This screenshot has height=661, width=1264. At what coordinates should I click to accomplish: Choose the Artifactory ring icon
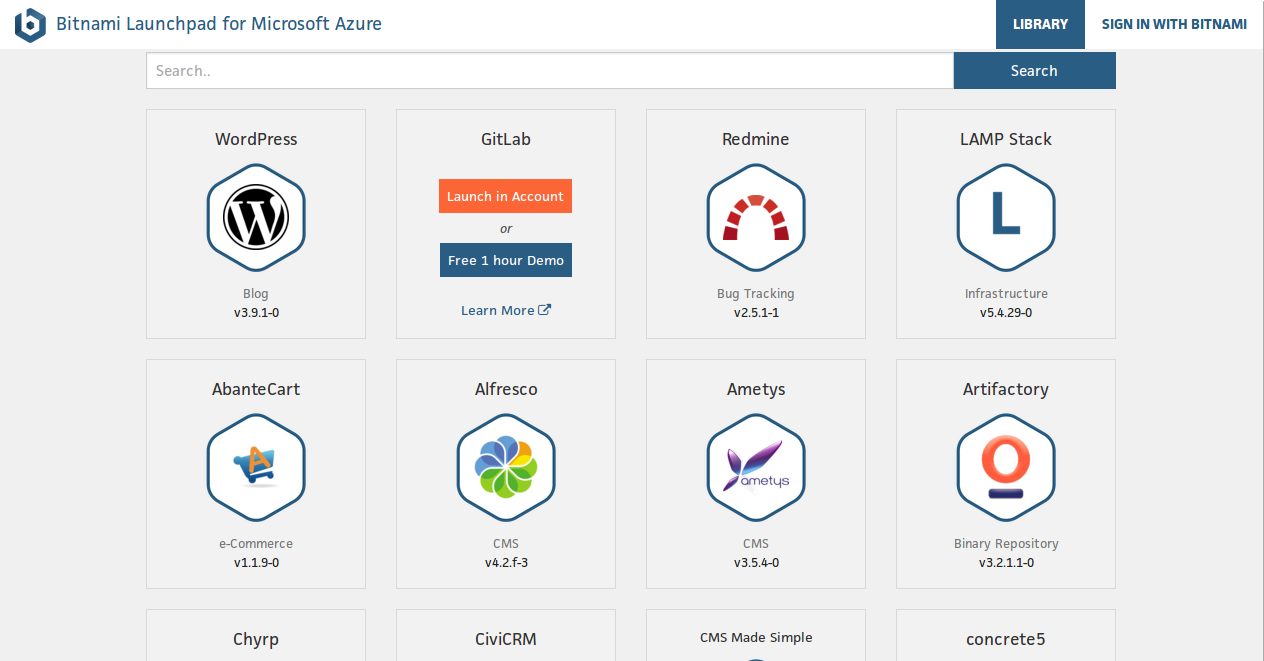pos(1006,467)
